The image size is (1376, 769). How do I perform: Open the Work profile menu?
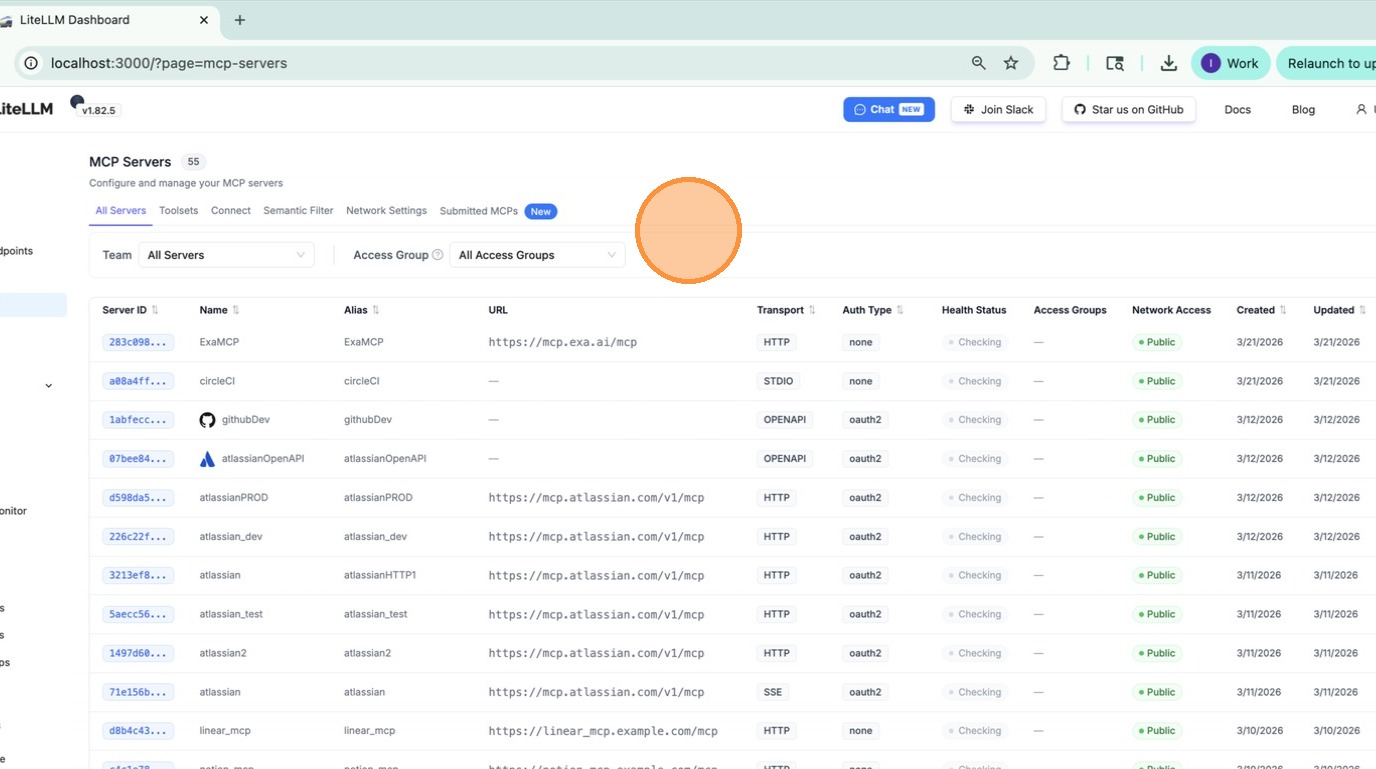pyautogui.click(x=1230, y=63)
